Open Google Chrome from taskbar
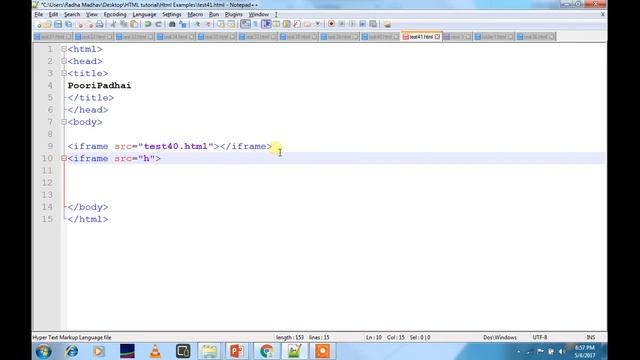 tap(267, 351)
